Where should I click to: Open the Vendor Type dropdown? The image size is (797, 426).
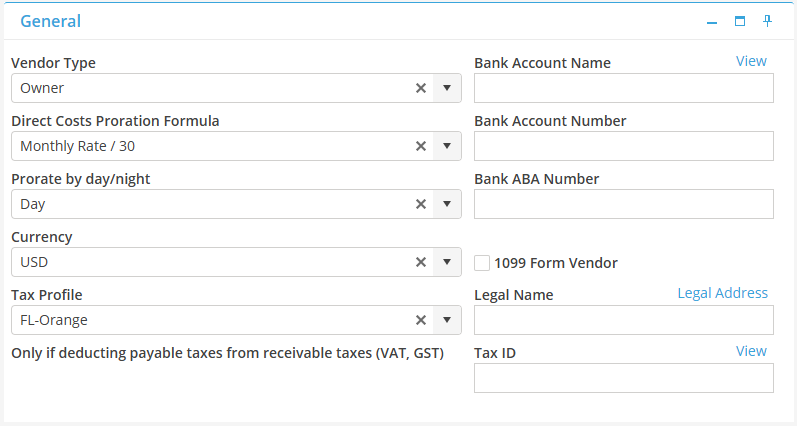pos(447,88)
